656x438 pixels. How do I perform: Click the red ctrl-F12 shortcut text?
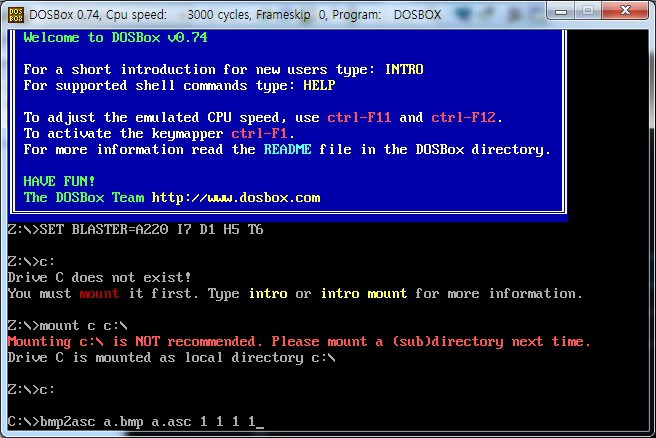coord(463,117)
